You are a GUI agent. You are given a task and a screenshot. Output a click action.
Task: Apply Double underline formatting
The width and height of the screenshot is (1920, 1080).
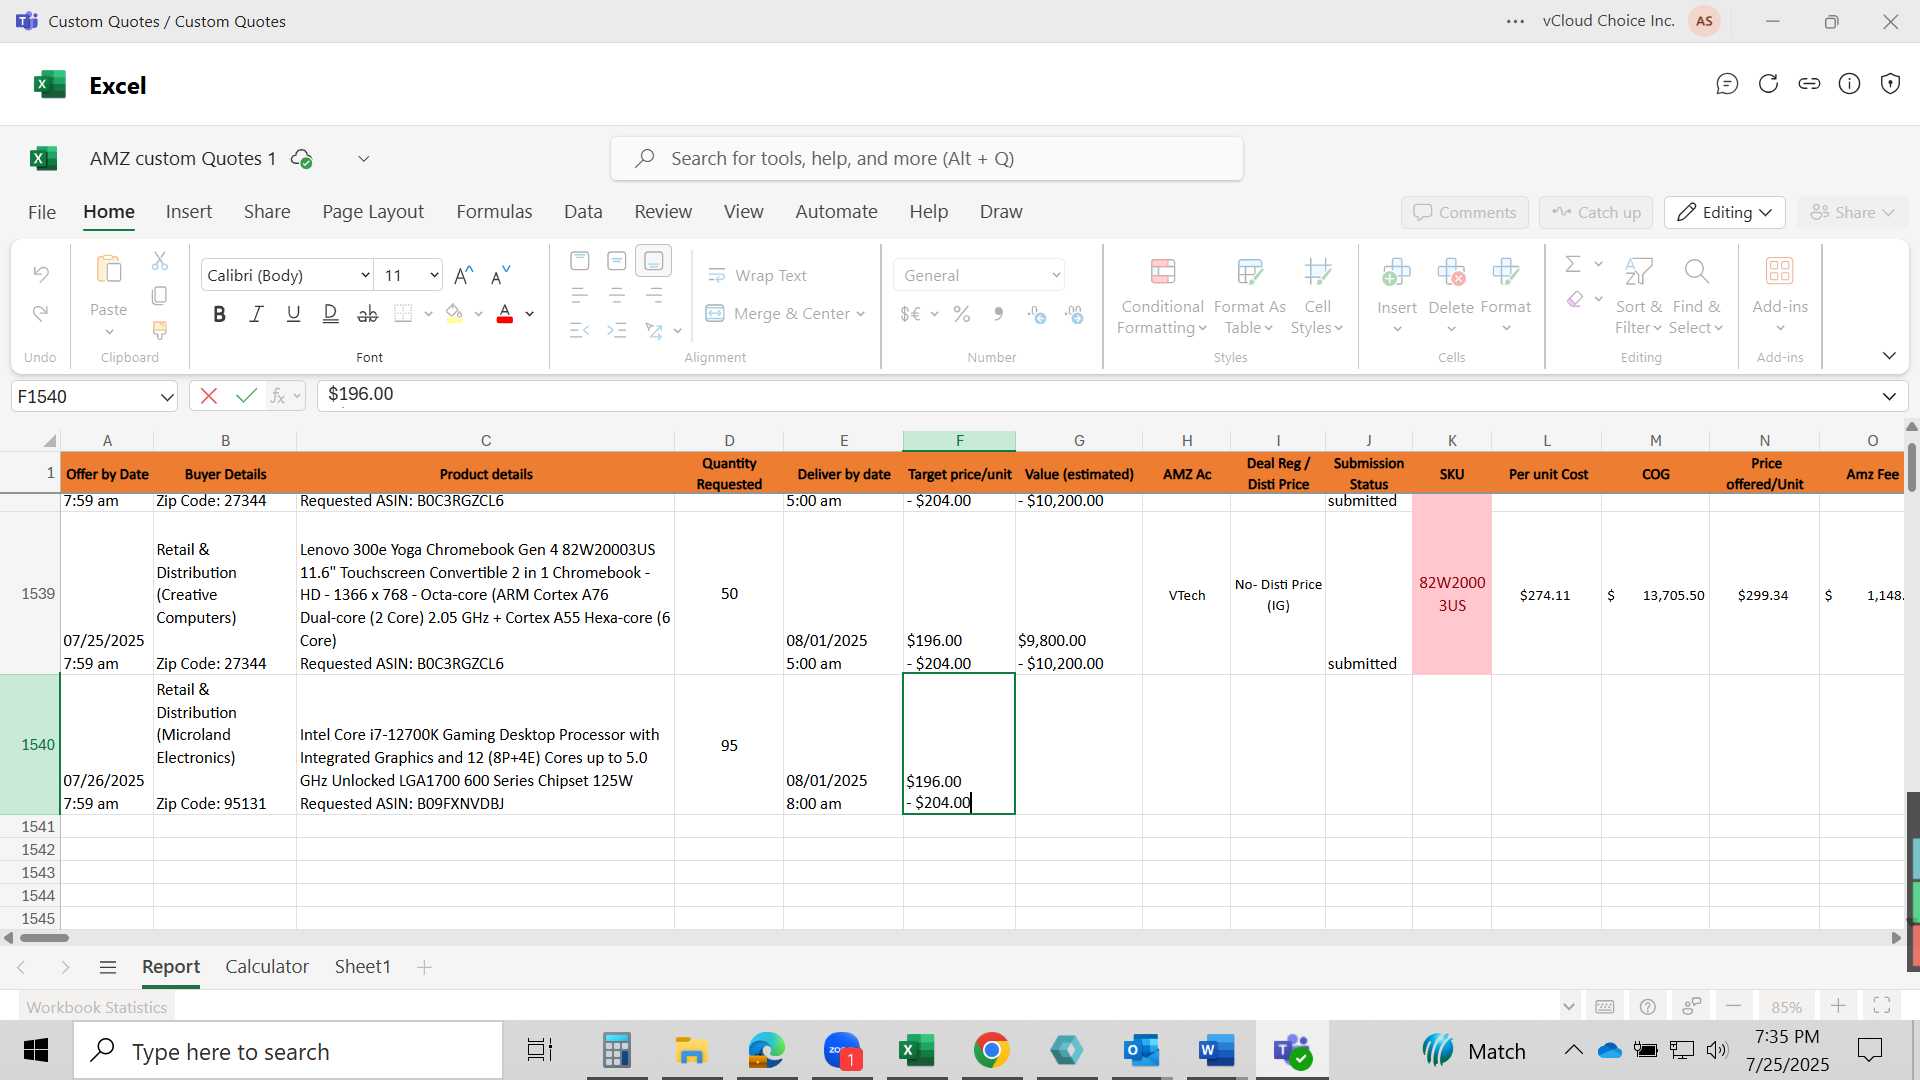point(330,314)
